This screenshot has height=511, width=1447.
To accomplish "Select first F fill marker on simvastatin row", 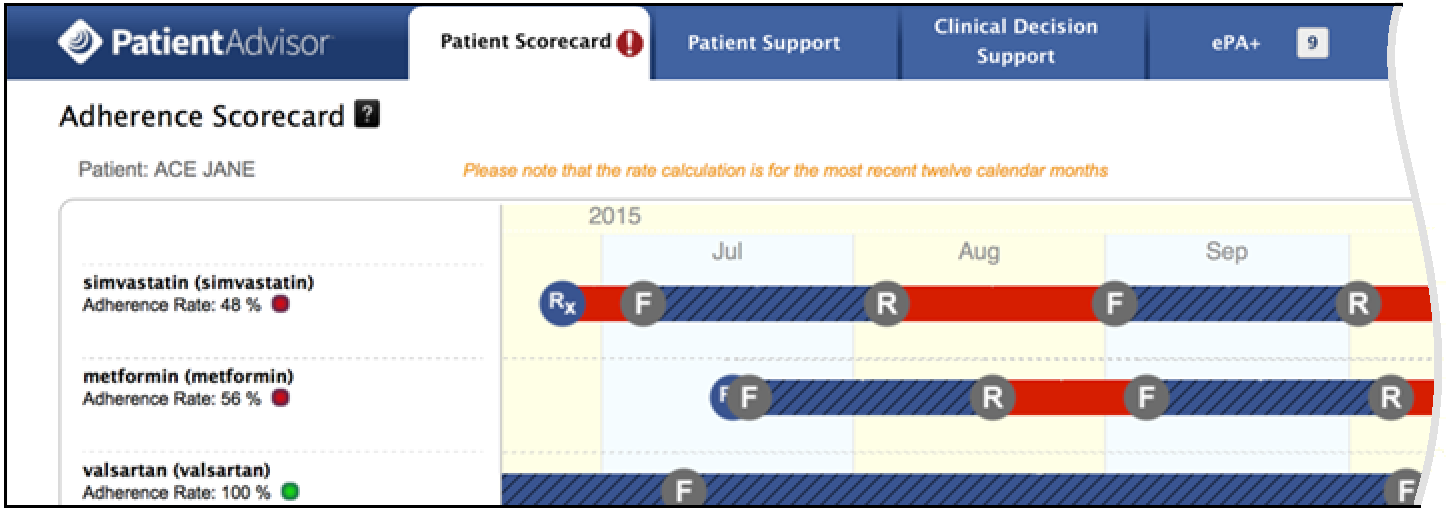I will (643, 304).
